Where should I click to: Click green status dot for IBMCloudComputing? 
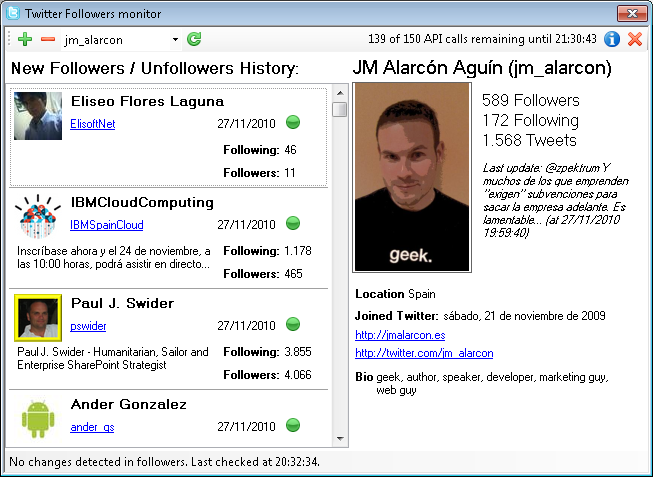[293, 223]
